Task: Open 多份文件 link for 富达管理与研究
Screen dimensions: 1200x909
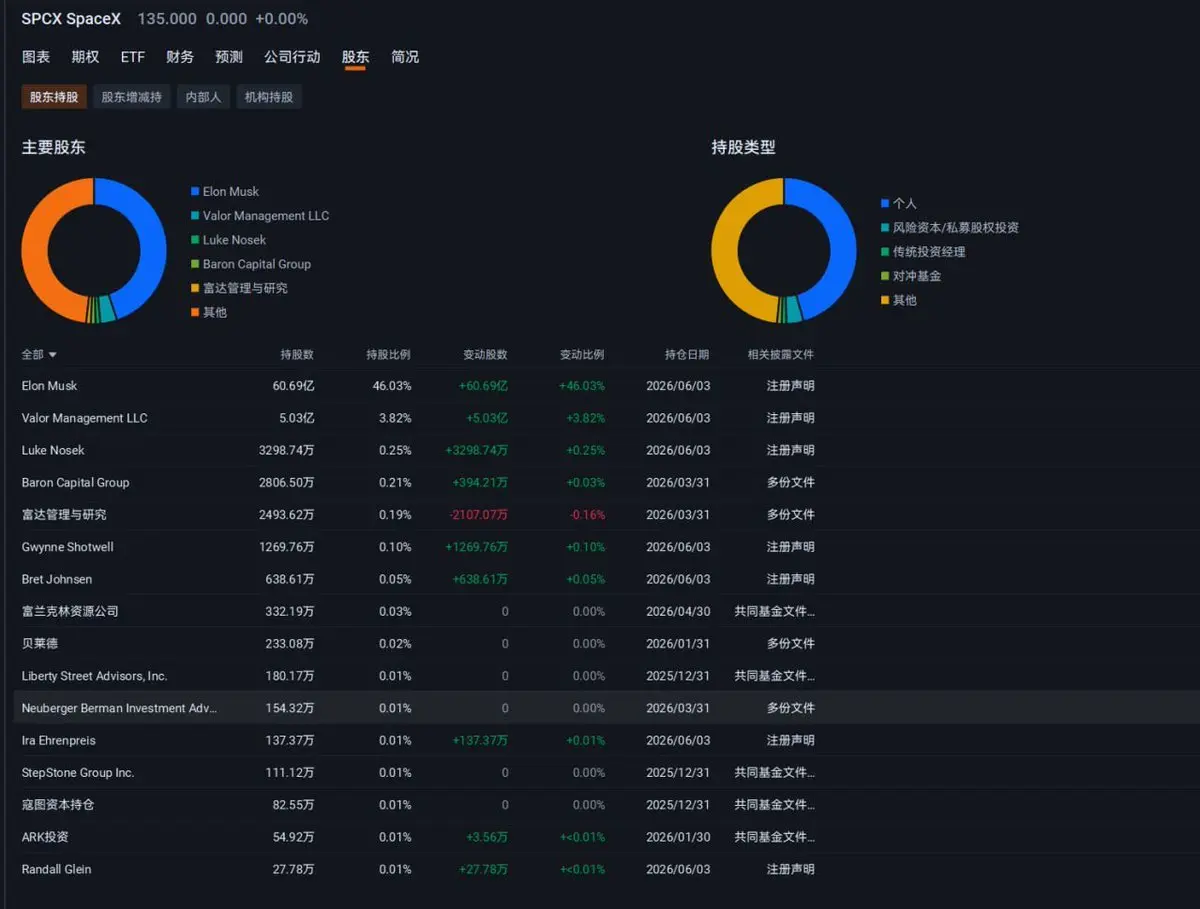Action: [791, 515]
